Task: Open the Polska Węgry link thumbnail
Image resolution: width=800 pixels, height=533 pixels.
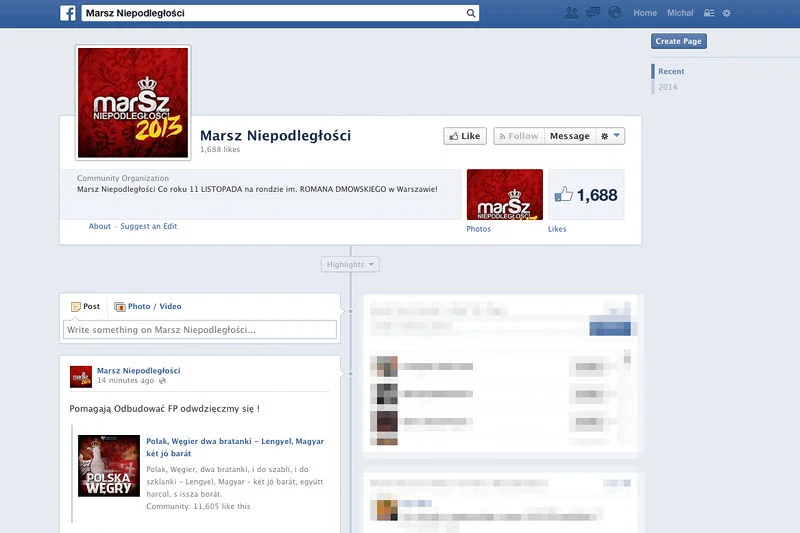Action: 109,466
